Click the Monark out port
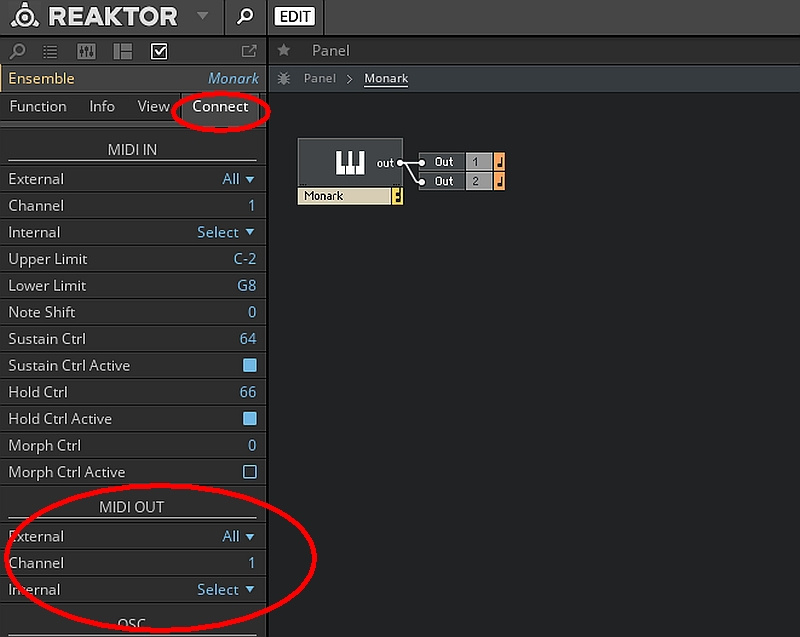 point(400,163)
